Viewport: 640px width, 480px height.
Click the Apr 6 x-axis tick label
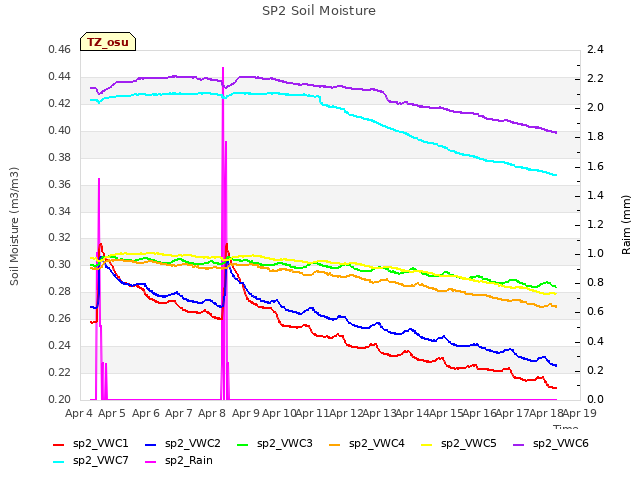click(145, 413)
